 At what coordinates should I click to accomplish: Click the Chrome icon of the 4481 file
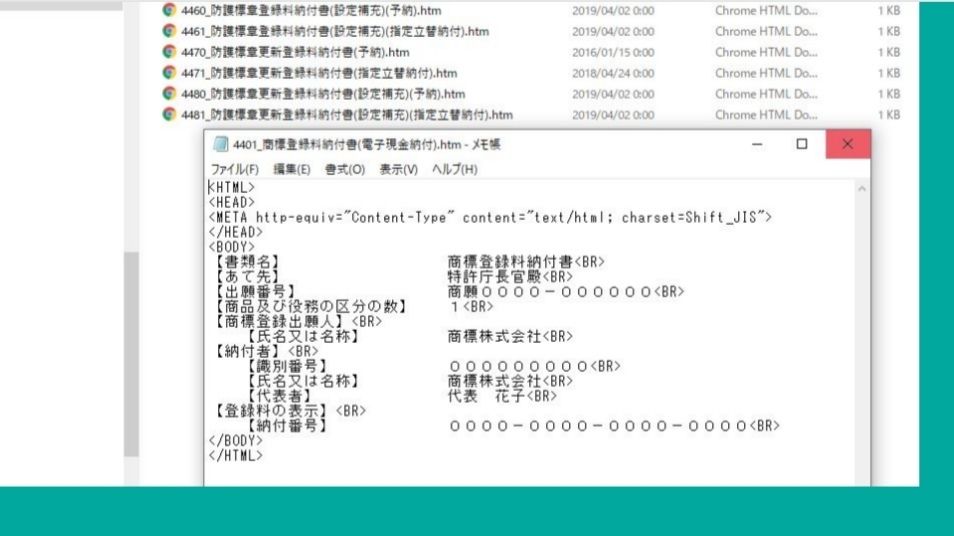[170, 114]
